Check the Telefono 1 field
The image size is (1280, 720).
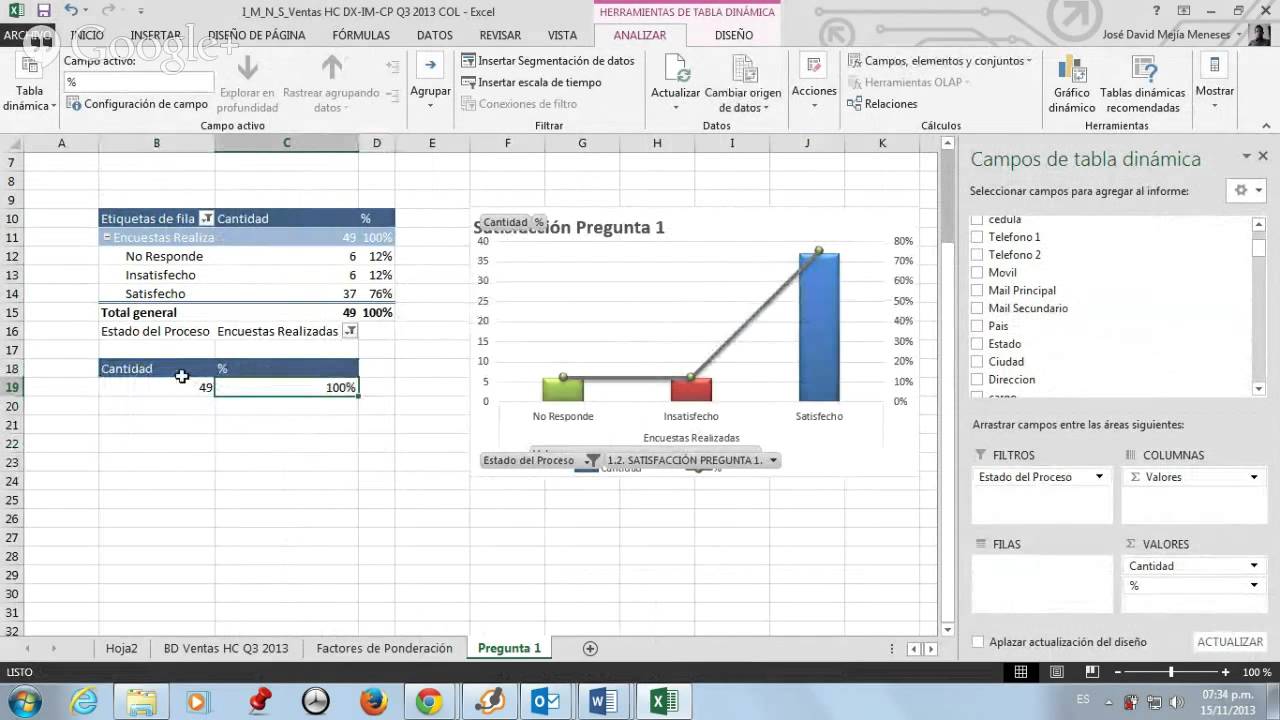(979, 237)
